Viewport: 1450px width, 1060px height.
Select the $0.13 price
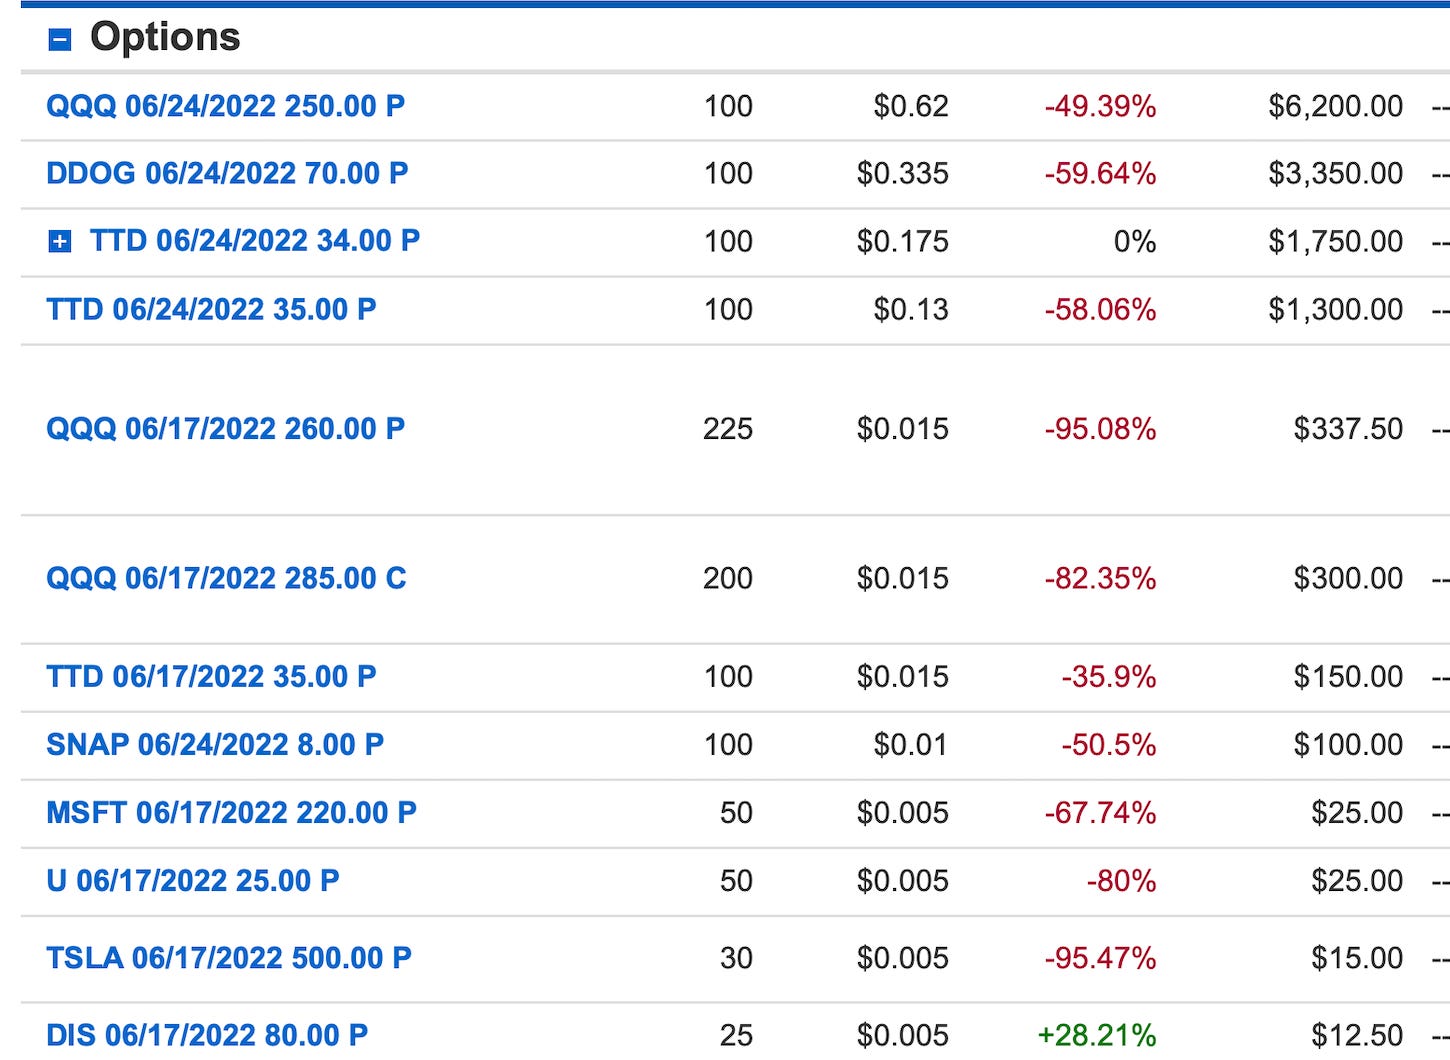tap(911, 309)
